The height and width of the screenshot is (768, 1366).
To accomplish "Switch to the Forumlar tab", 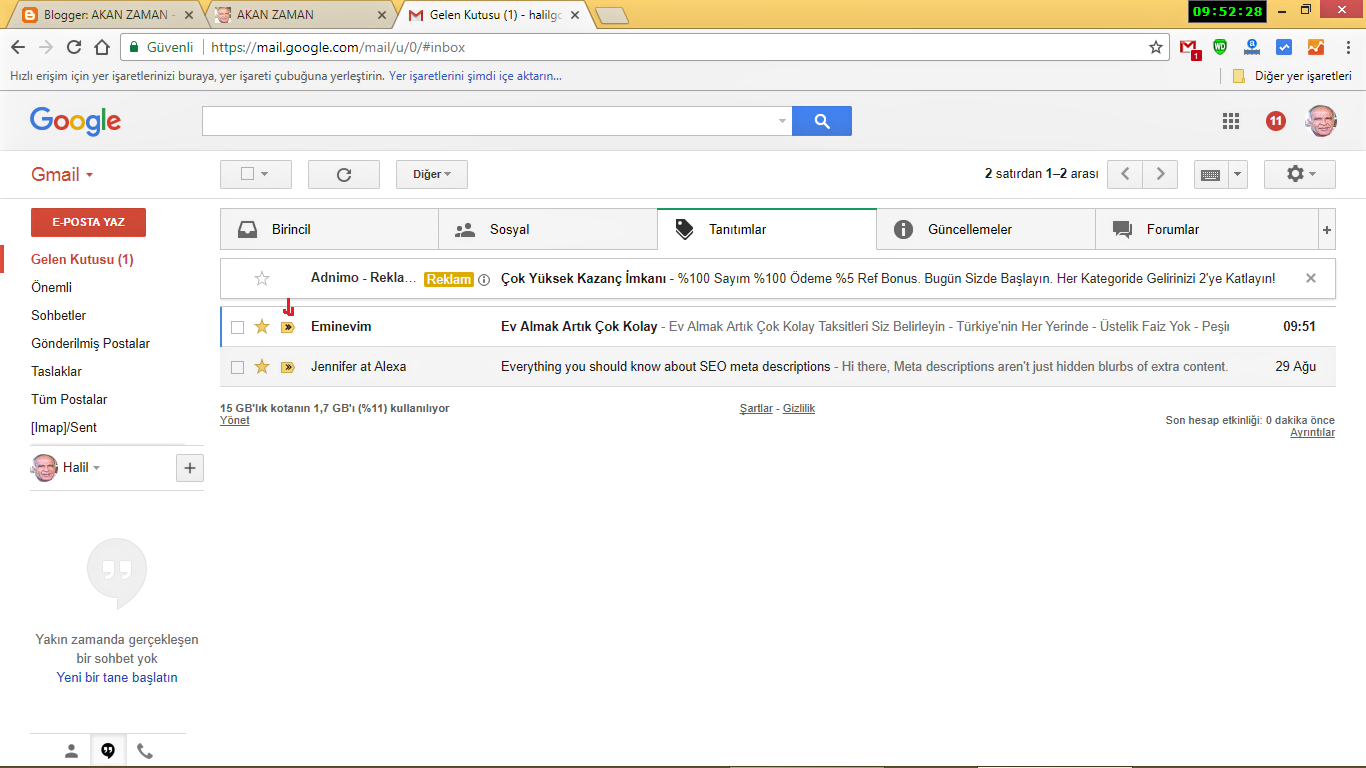I will click(x=1207, y=229).
